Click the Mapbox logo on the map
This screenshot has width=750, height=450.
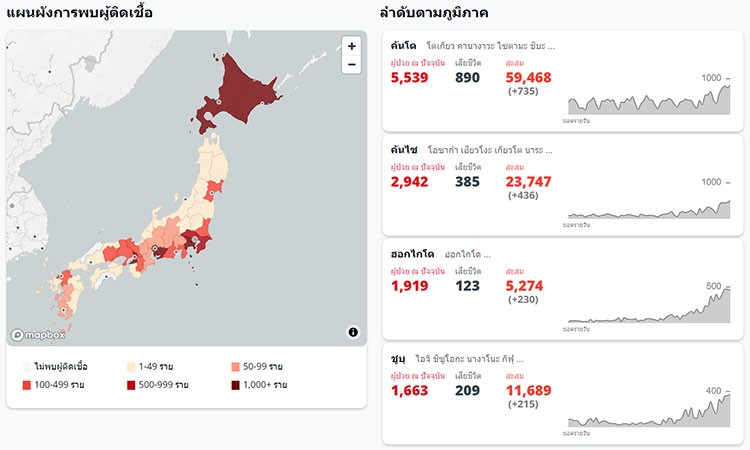tap(38, 335)
